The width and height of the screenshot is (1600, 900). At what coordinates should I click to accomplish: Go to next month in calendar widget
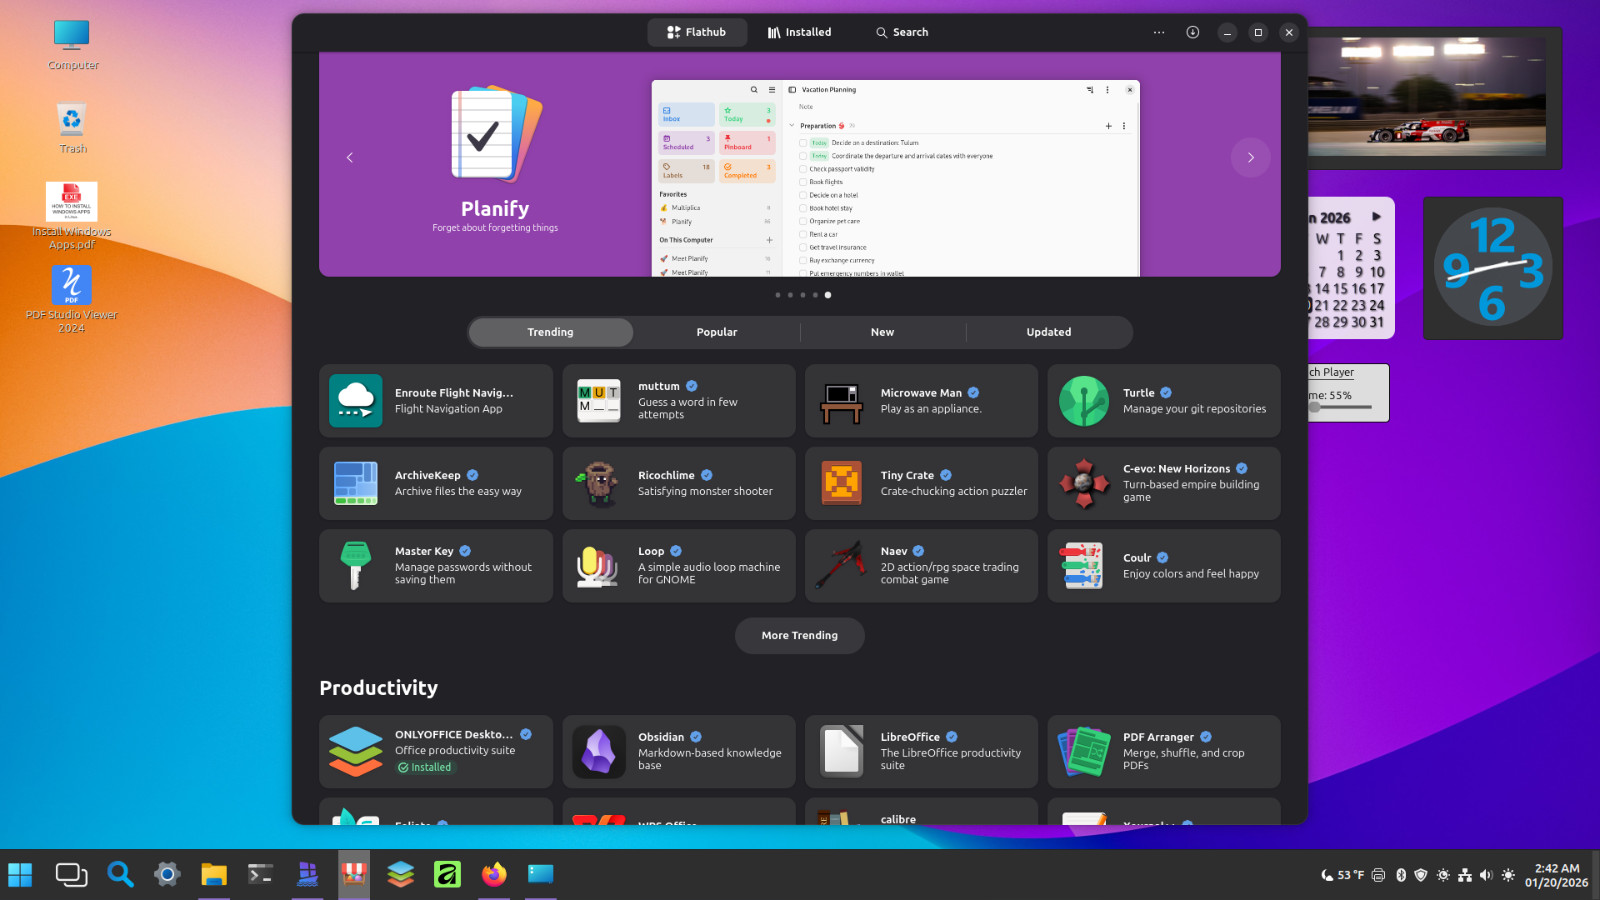[1377, 216]
